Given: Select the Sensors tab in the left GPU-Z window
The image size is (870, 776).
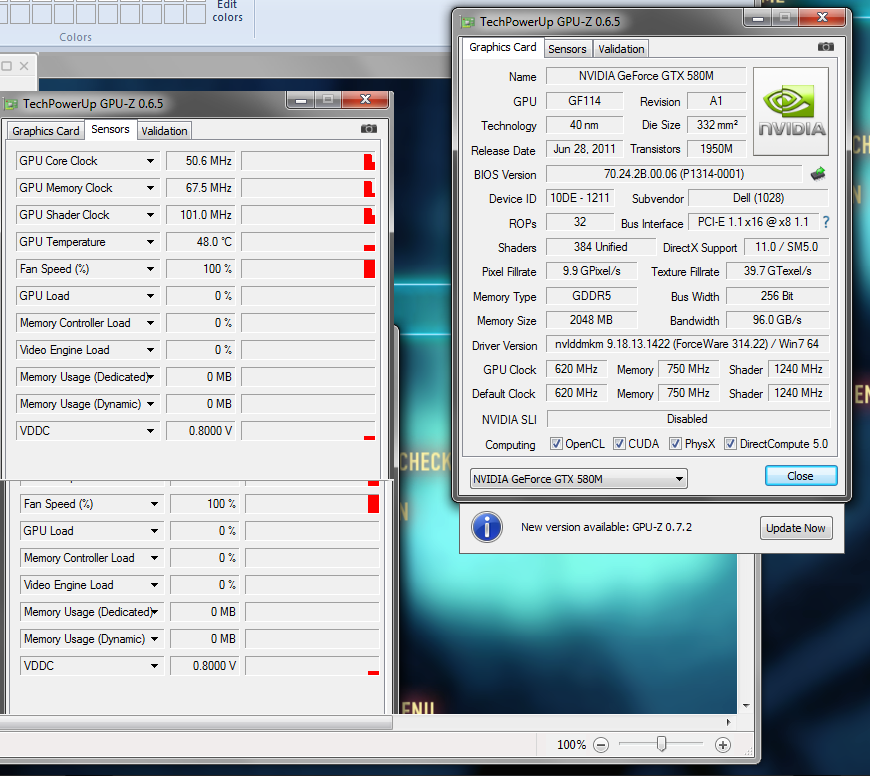Looking at the screenshot, I should (x=110, y=129).
